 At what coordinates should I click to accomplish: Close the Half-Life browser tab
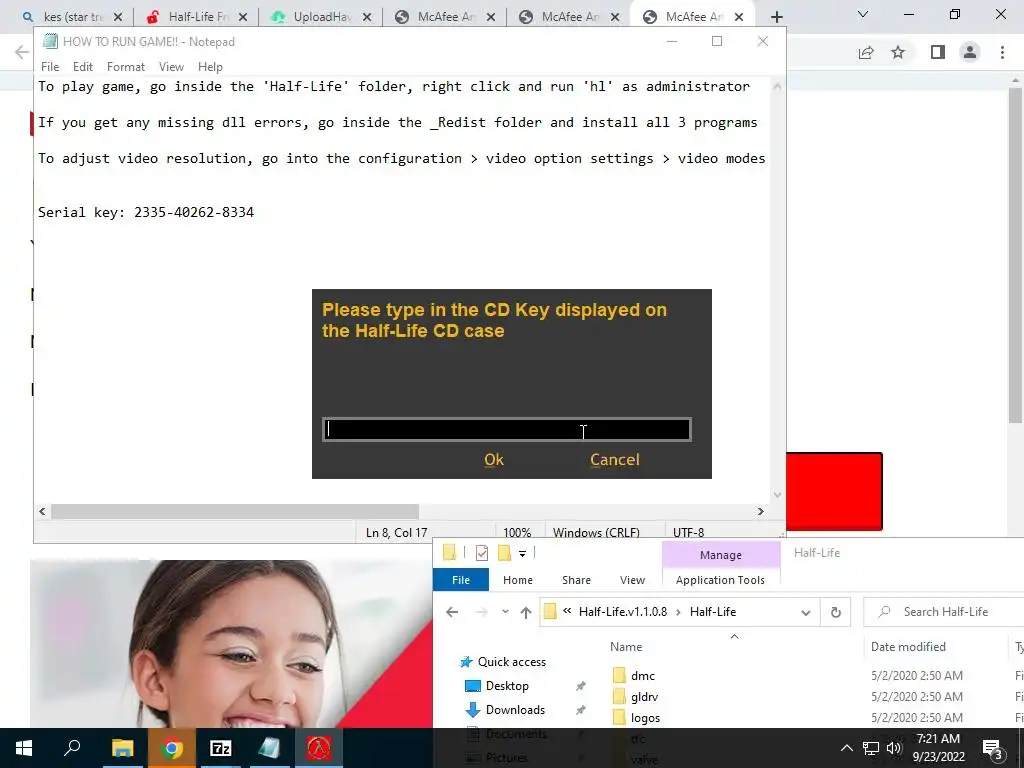(x=242, y=18)
